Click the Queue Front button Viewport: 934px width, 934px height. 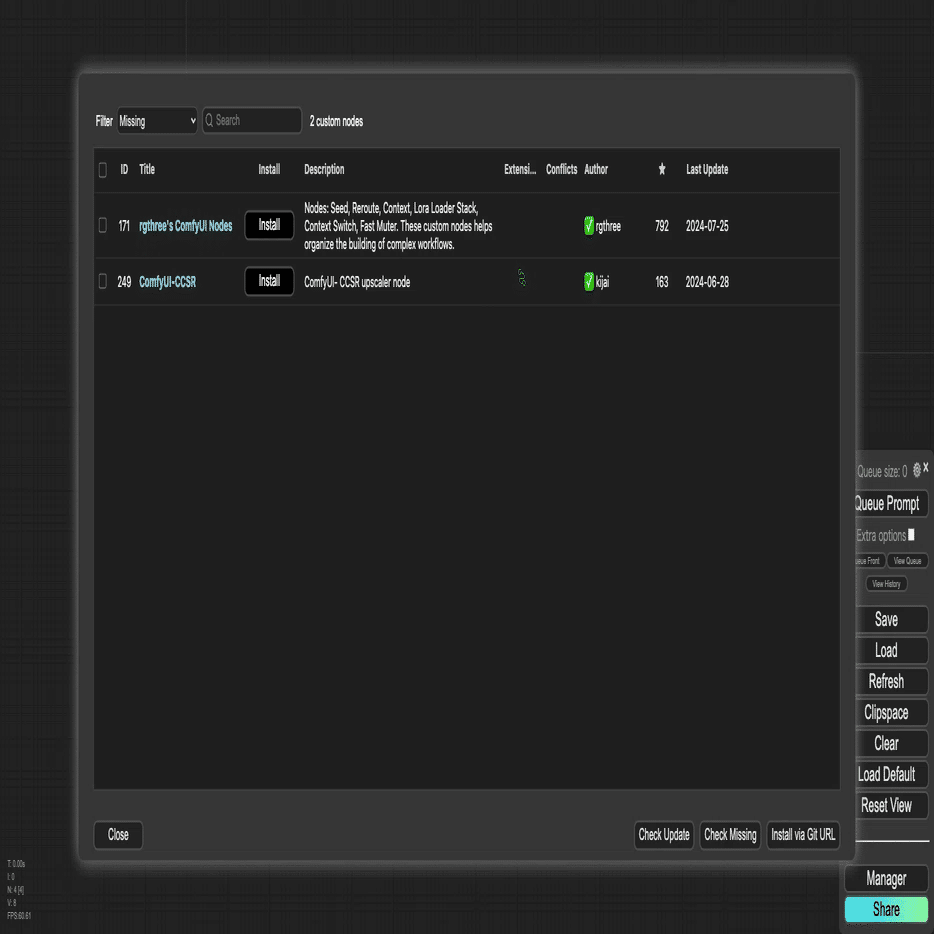tap(868, 561)
